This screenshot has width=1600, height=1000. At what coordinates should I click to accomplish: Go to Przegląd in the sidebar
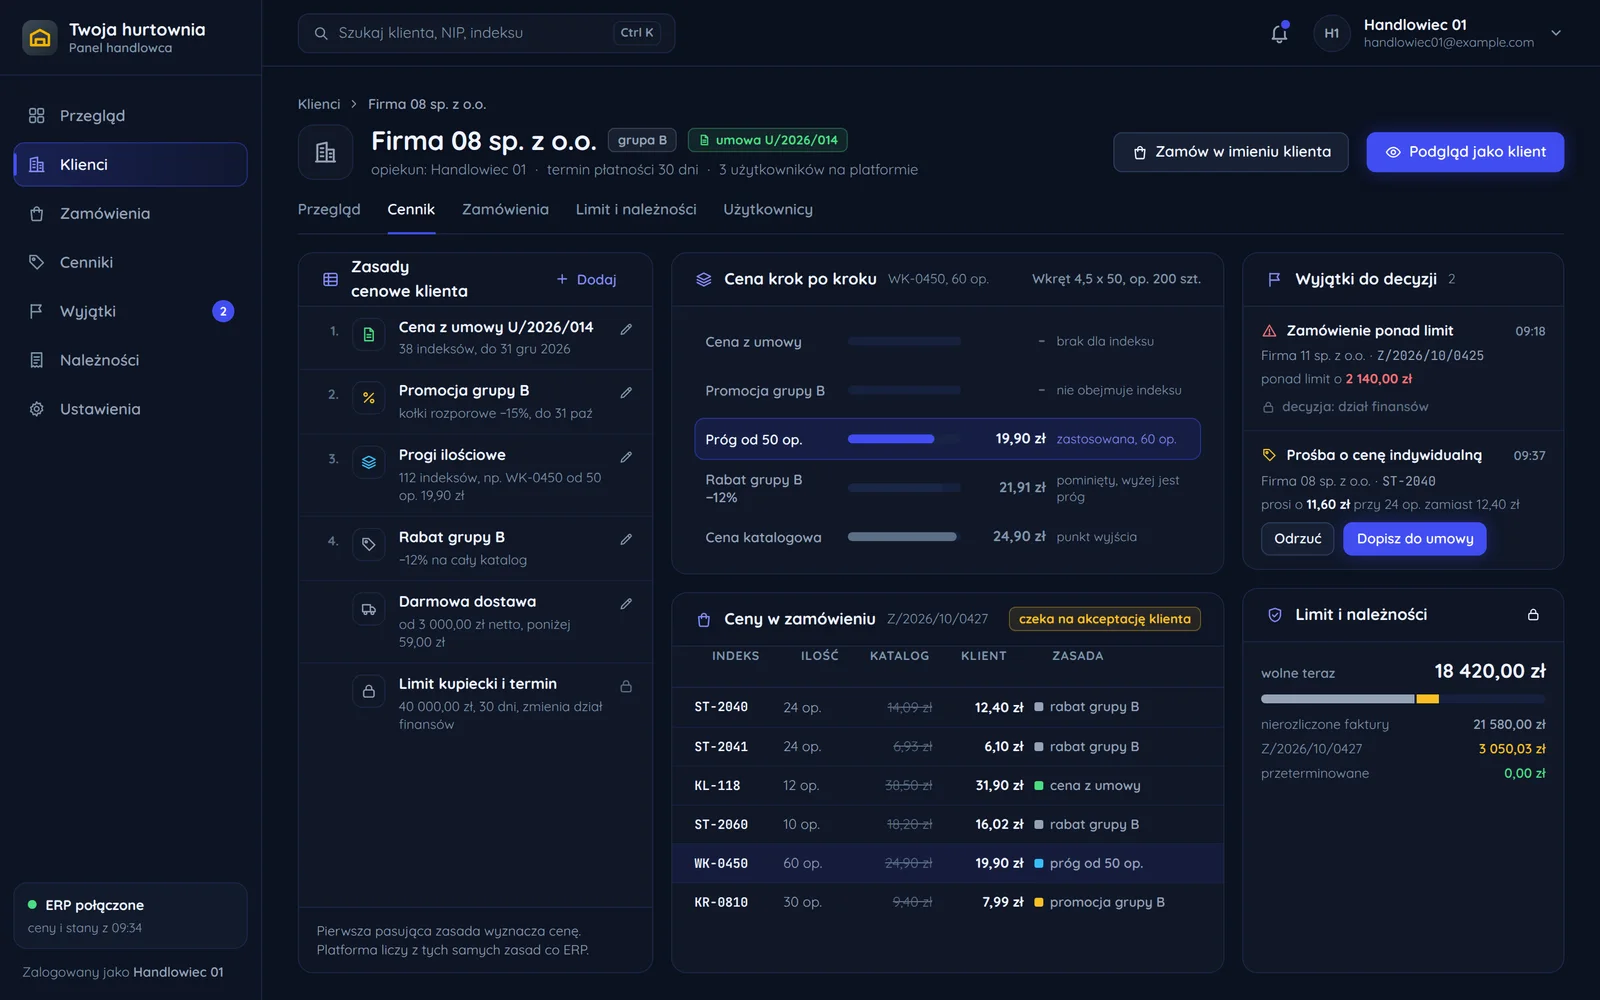tap(130, 116)
